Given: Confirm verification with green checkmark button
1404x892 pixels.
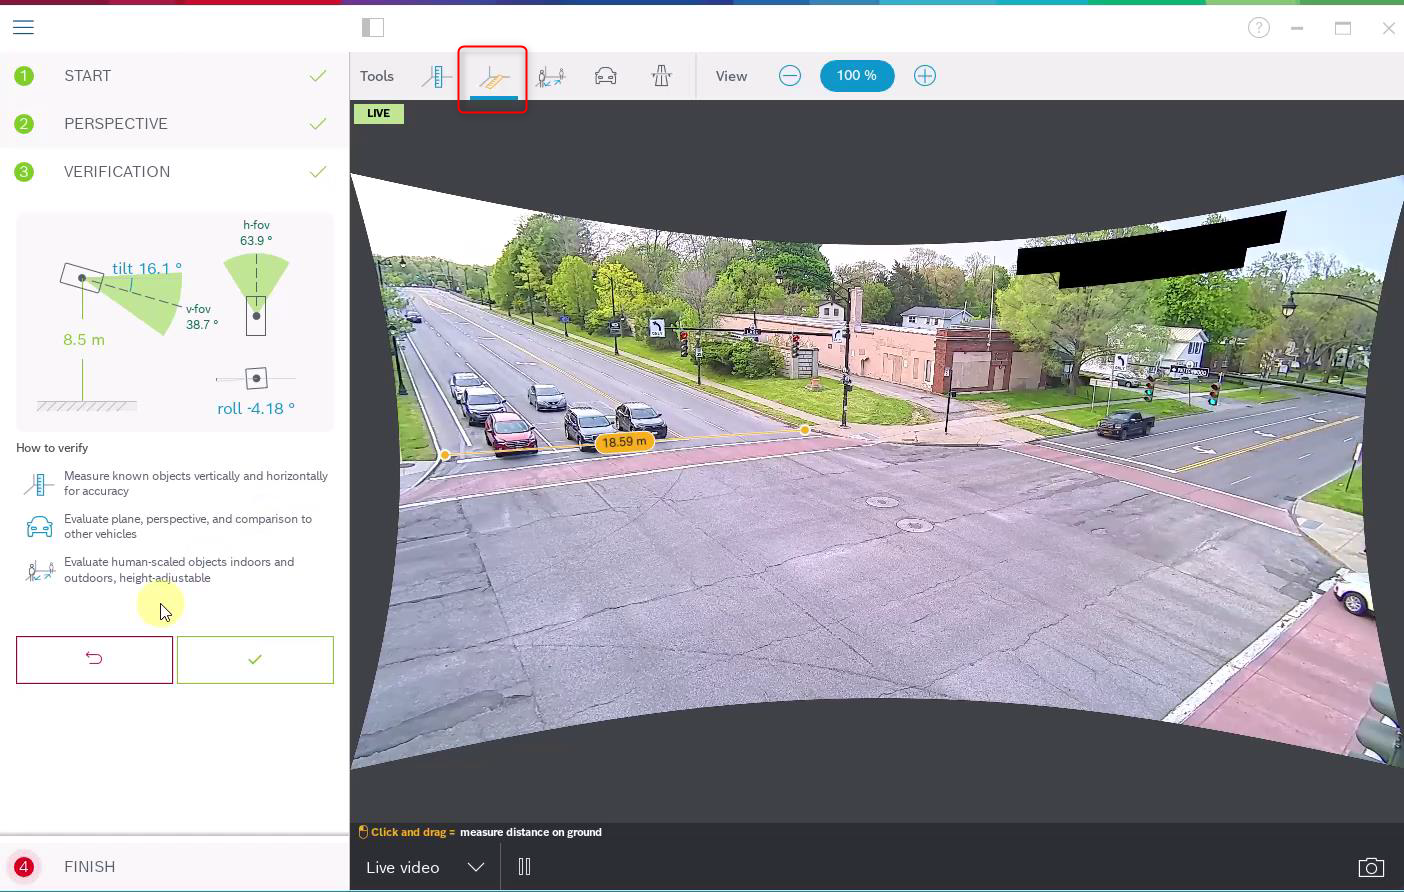Looking at the screenshot, I should 255,659.
